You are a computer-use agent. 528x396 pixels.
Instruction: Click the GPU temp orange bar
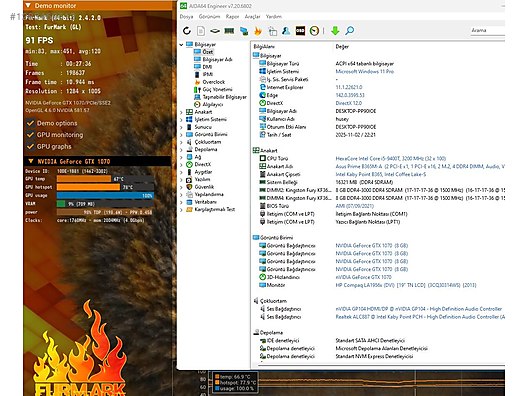[x=84, y=179]
